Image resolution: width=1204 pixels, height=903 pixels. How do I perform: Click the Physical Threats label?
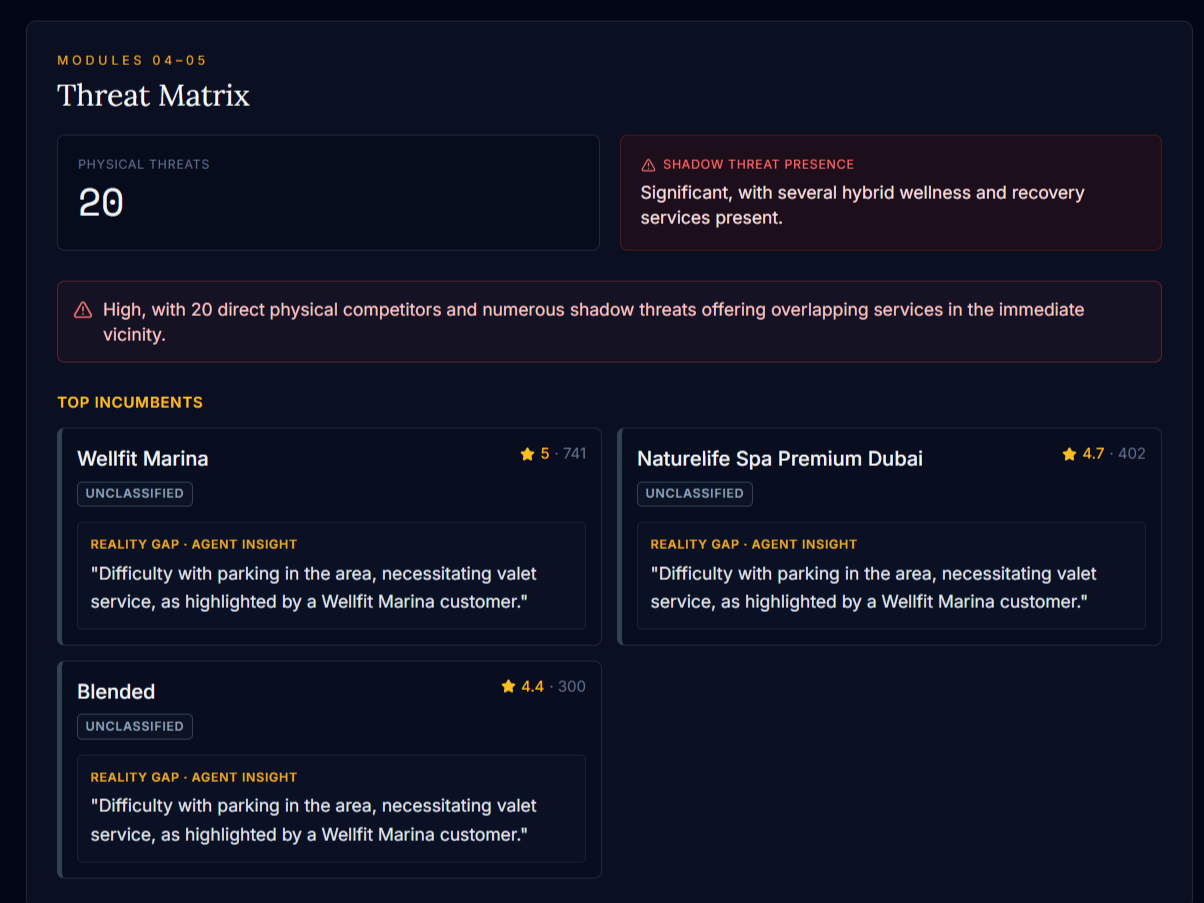pos(144,164)
